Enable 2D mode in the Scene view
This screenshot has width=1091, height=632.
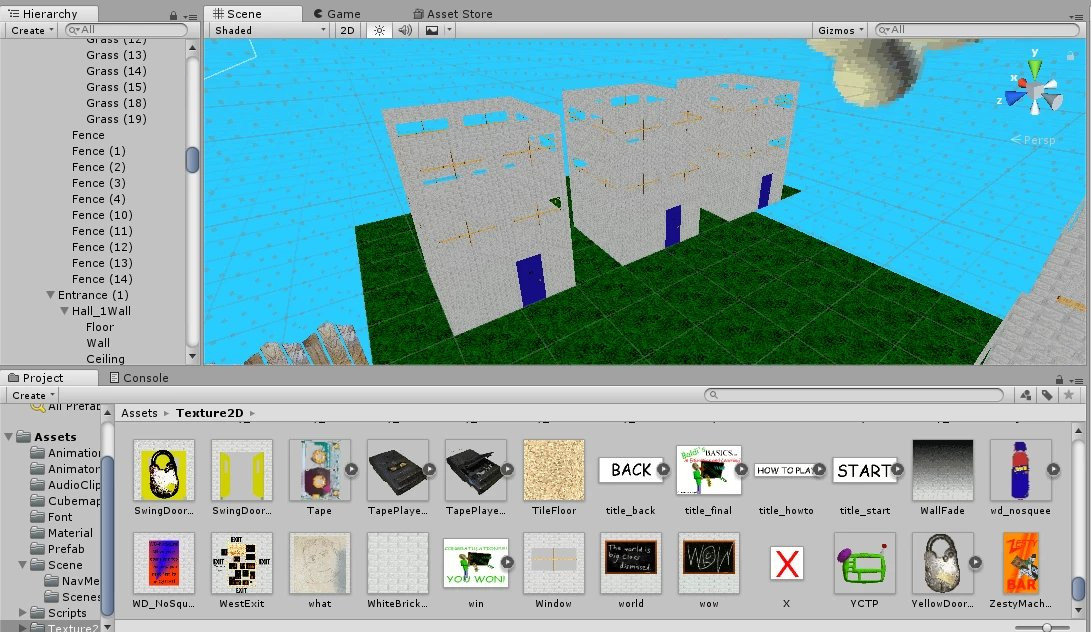(x=346, y=30)
